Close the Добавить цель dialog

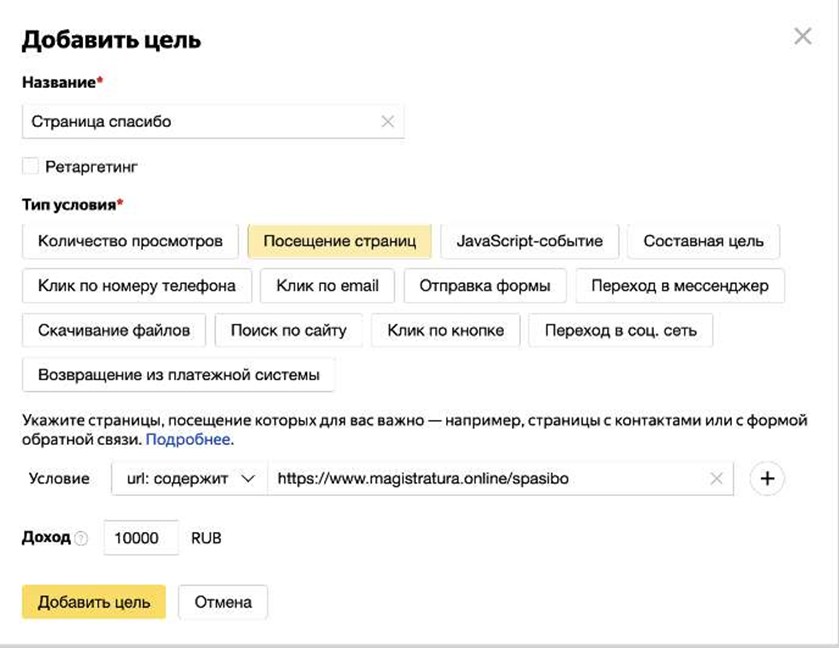[x=802, y=37]
